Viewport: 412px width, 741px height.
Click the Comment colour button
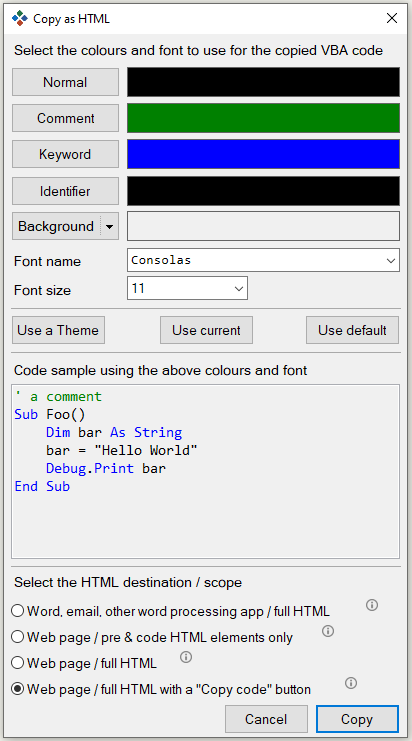(x=65, y=118)
